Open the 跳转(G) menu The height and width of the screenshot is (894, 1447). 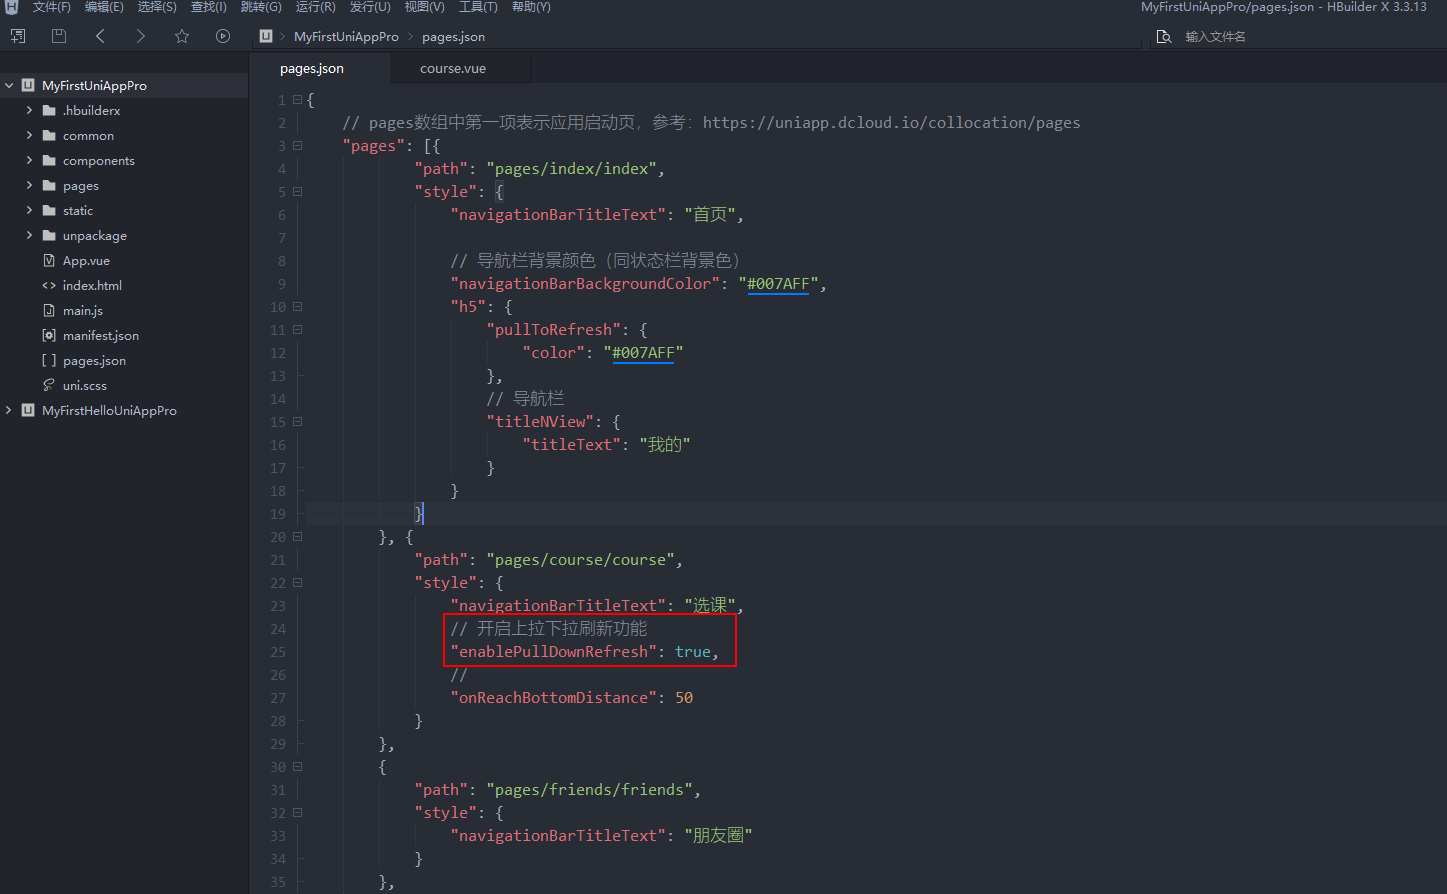[x=261, y=7]
